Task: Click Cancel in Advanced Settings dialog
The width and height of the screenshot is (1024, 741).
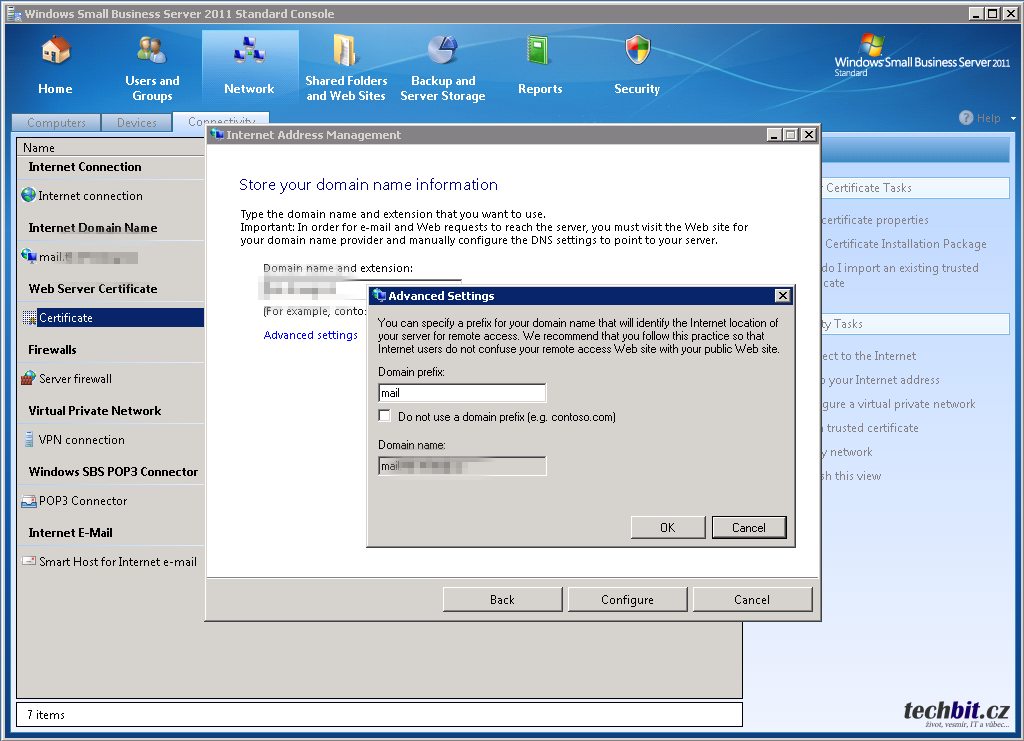Action: pos(748,528)
